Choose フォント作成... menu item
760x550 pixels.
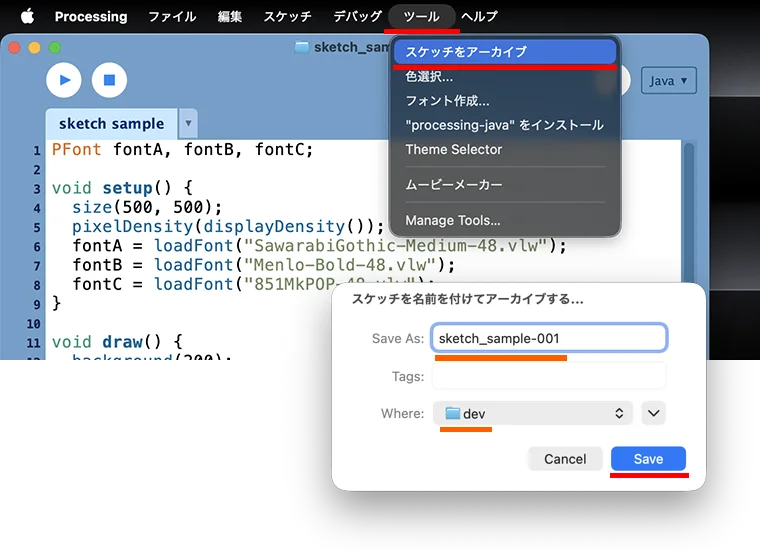[x=505, y=101]
